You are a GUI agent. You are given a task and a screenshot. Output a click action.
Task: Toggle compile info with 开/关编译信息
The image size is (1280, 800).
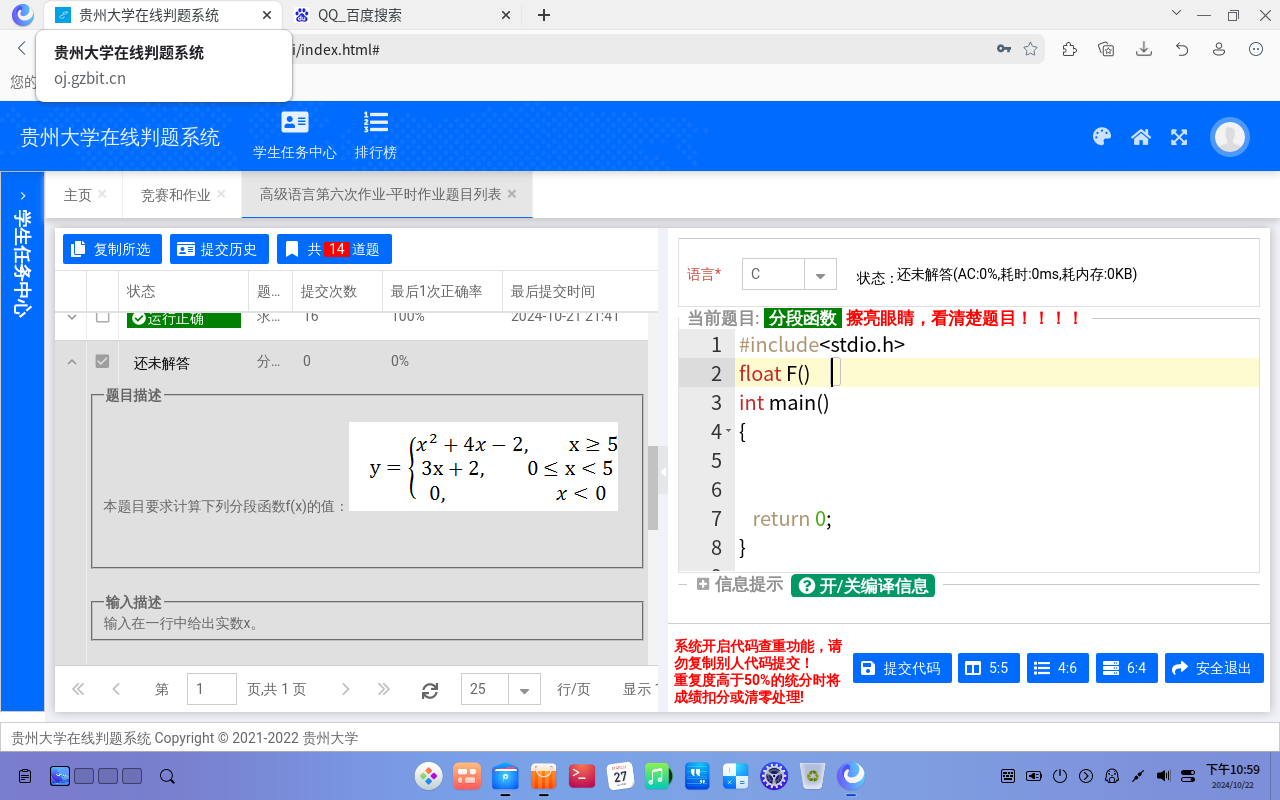863,586
